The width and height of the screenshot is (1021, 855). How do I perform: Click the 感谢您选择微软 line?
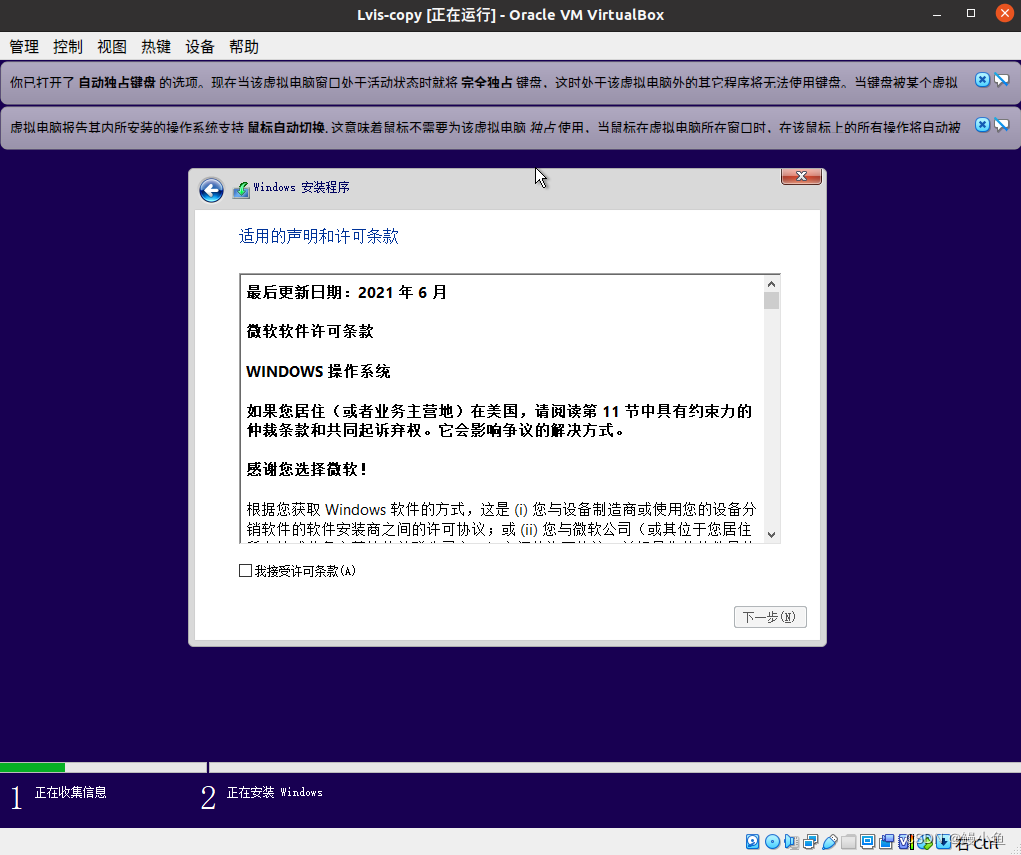pyautogui.click(x=307, y=470)
